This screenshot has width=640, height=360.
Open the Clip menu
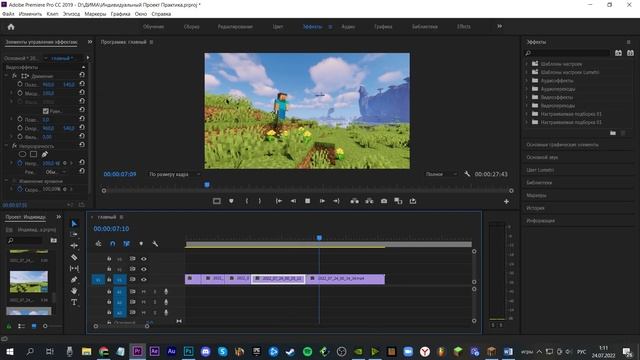point(52,14)
